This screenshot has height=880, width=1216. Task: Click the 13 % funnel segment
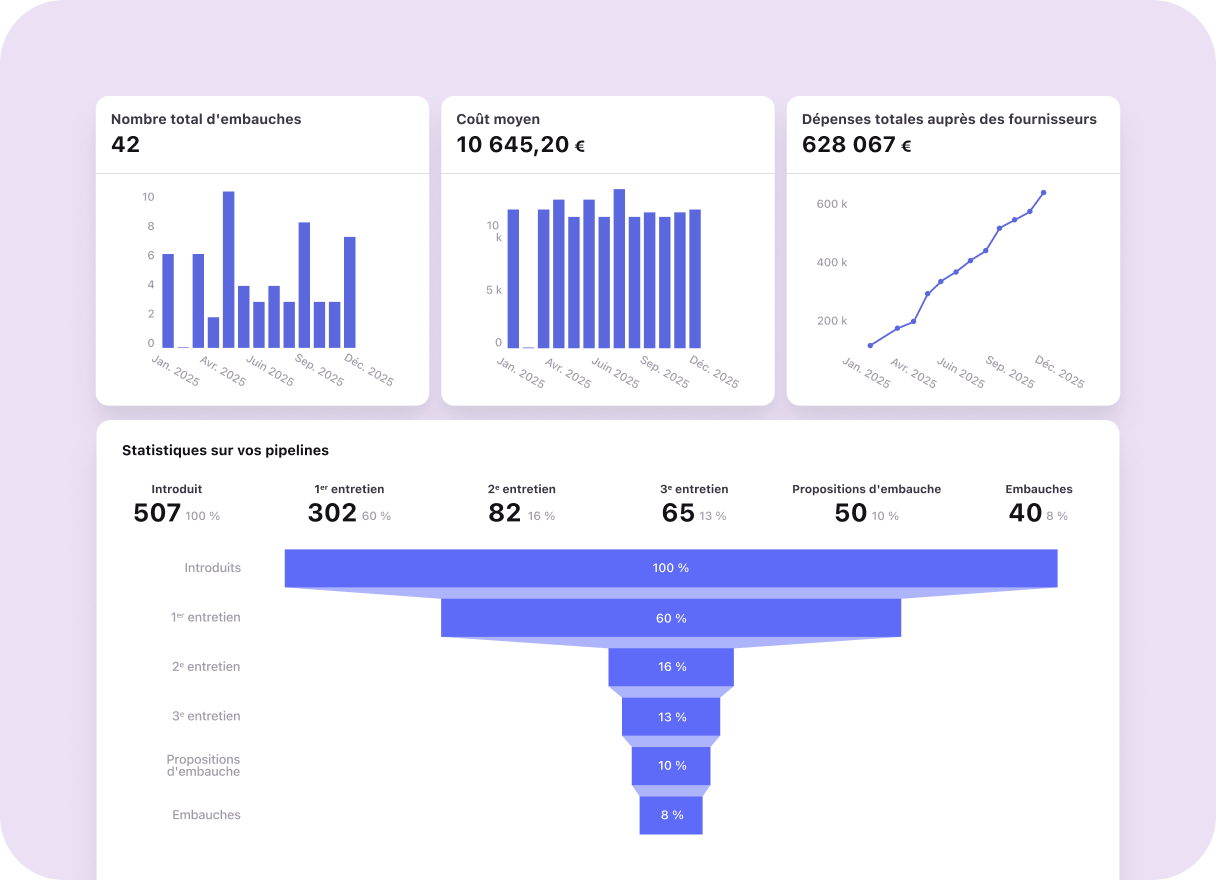(x=671, y=717)
